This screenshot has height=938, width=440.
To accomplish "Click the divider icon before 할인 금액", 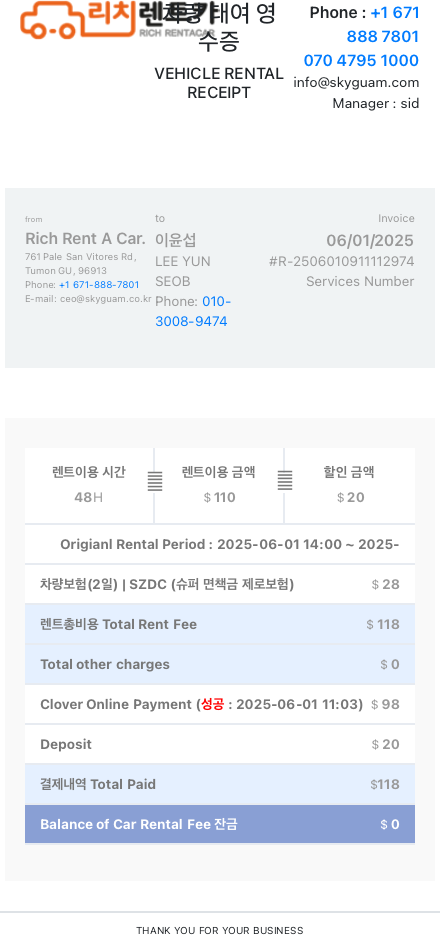I will click(285, 481).
